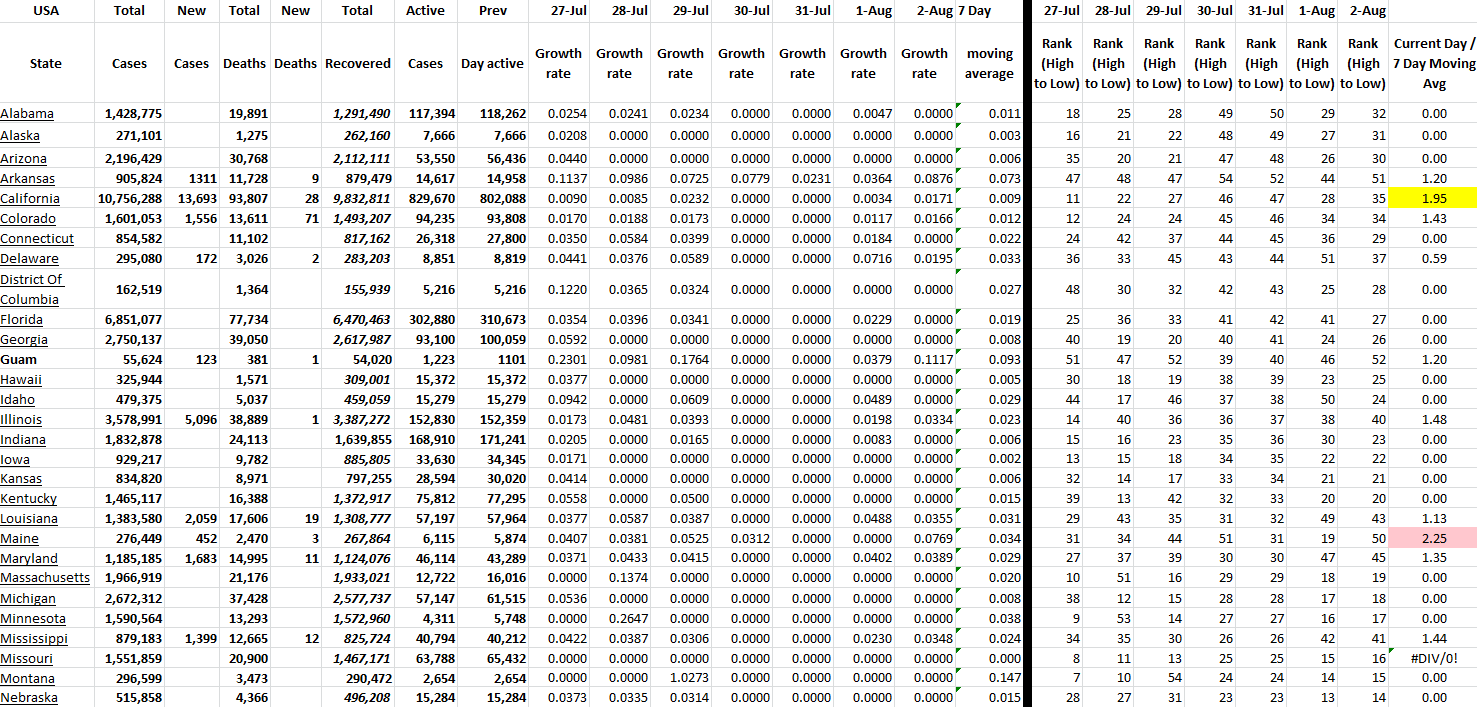Click the #DIV/0! error cell
Image resolution: width=1477 pixels, height=707 pixels.
(1433, 658)
